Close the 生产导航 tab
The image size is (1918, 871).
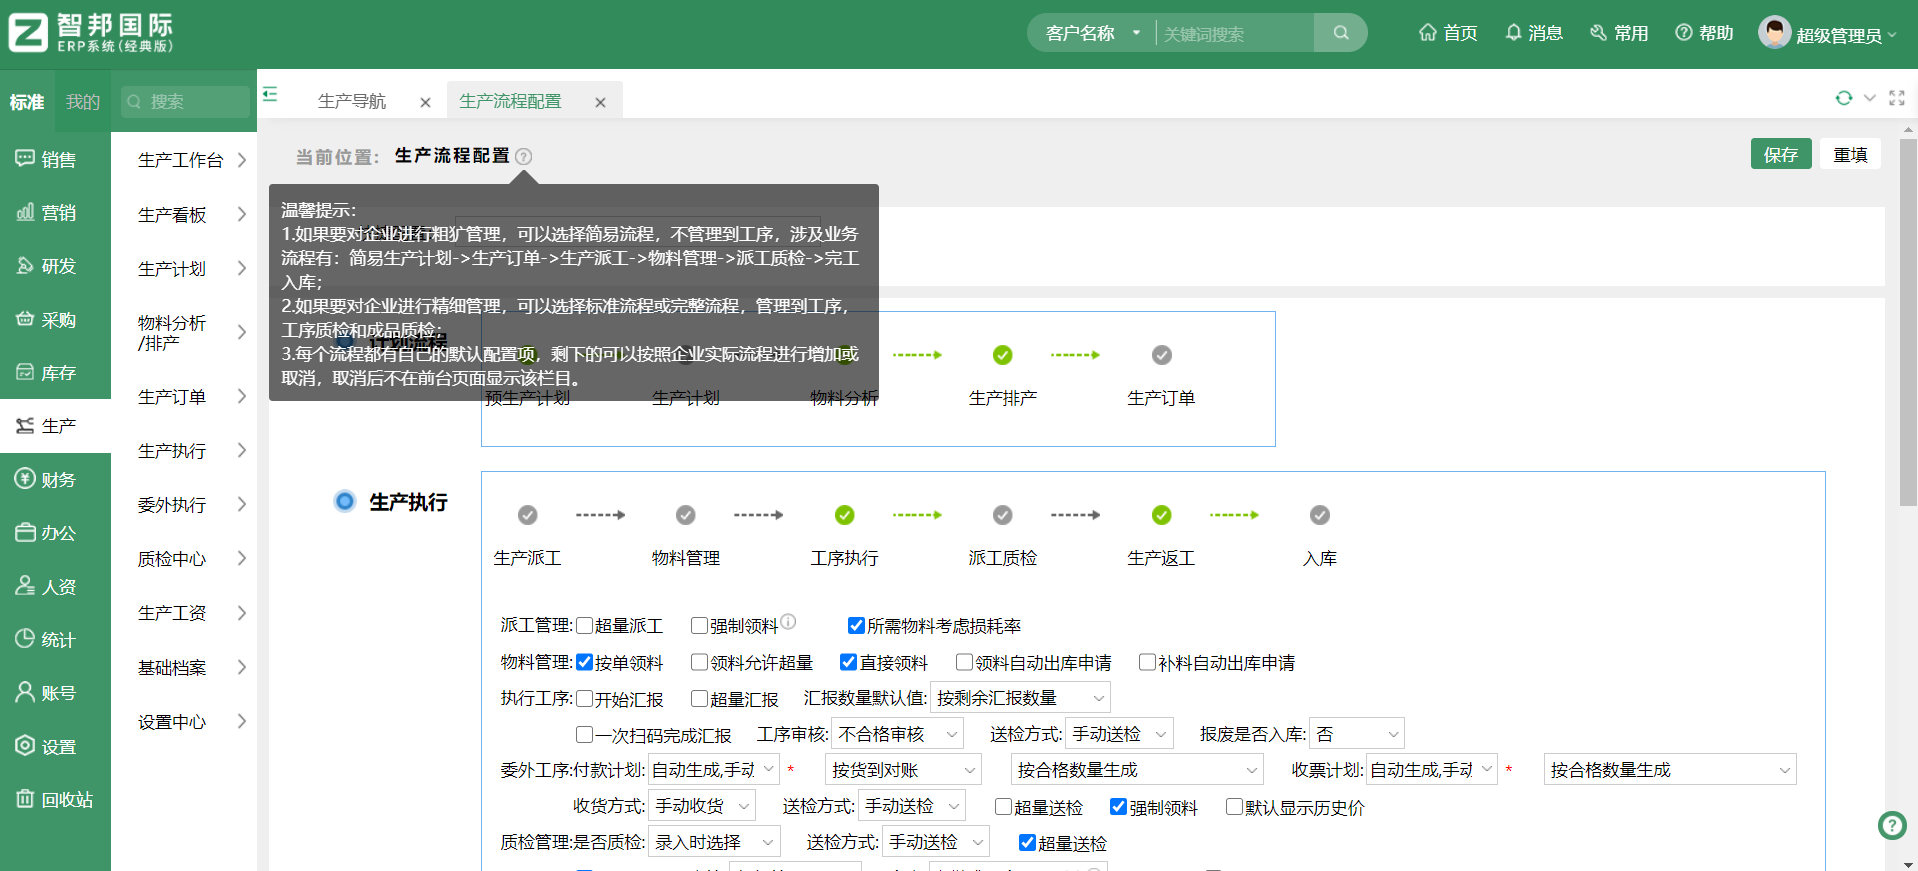pos(425,102)
